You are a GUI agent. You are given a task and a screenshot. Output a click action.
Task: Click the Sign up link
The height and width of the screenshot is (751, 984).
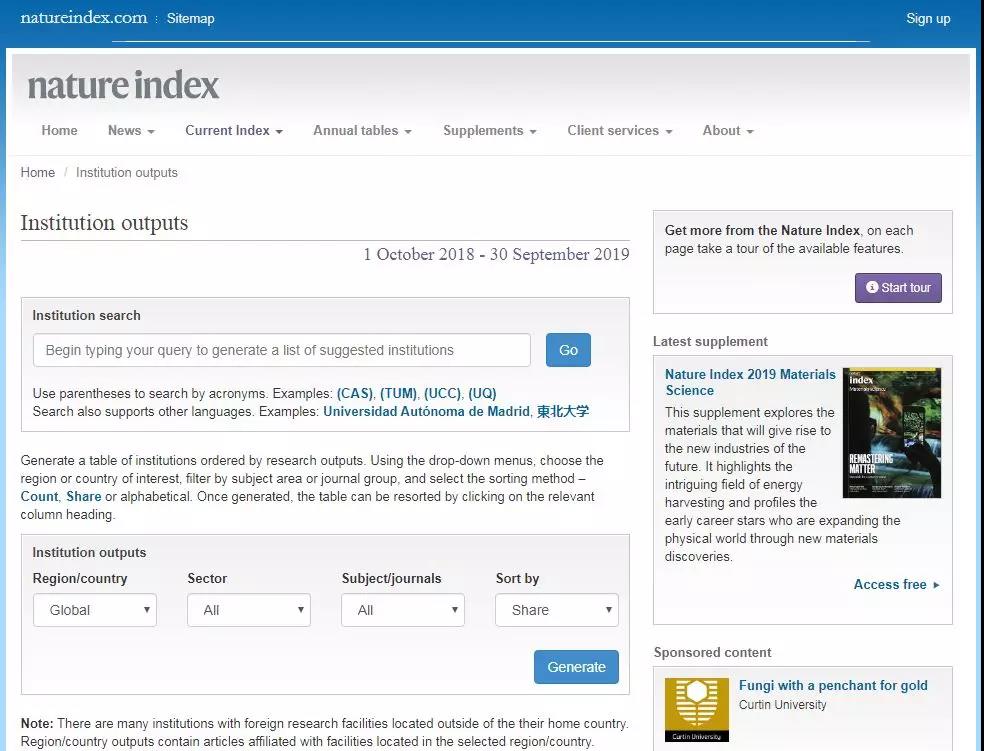927,18
